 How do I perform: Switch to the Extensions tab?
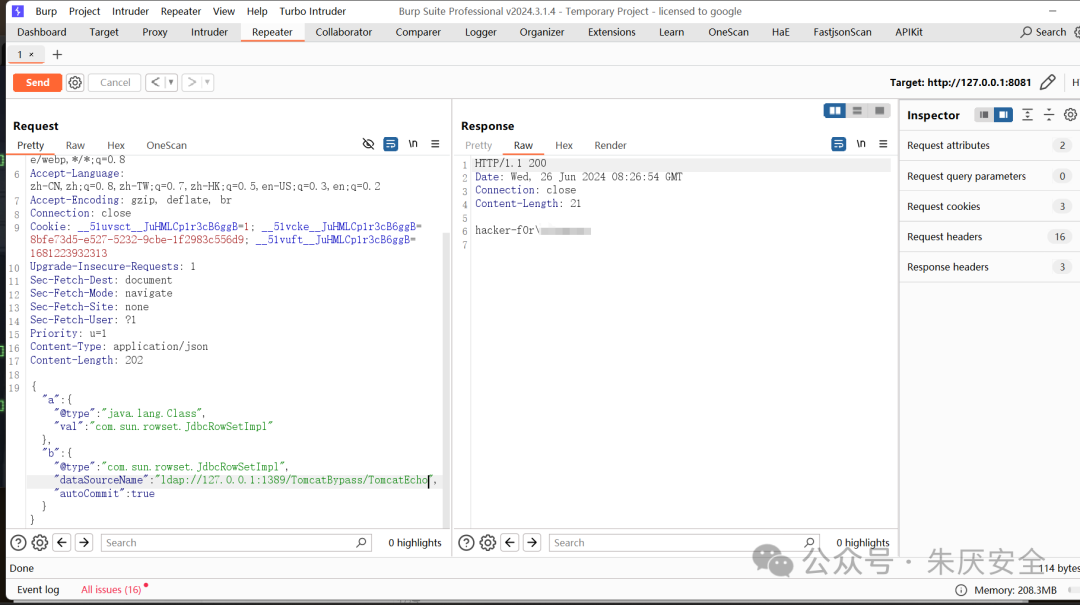[612, 32]
